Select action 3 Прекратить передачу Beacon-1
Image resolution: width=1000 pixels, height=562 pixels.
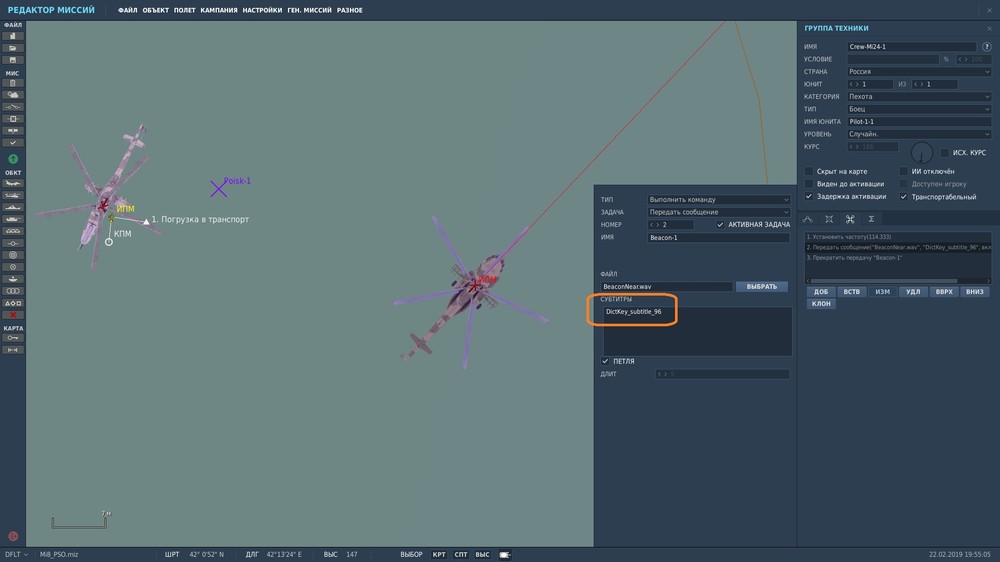897,258
